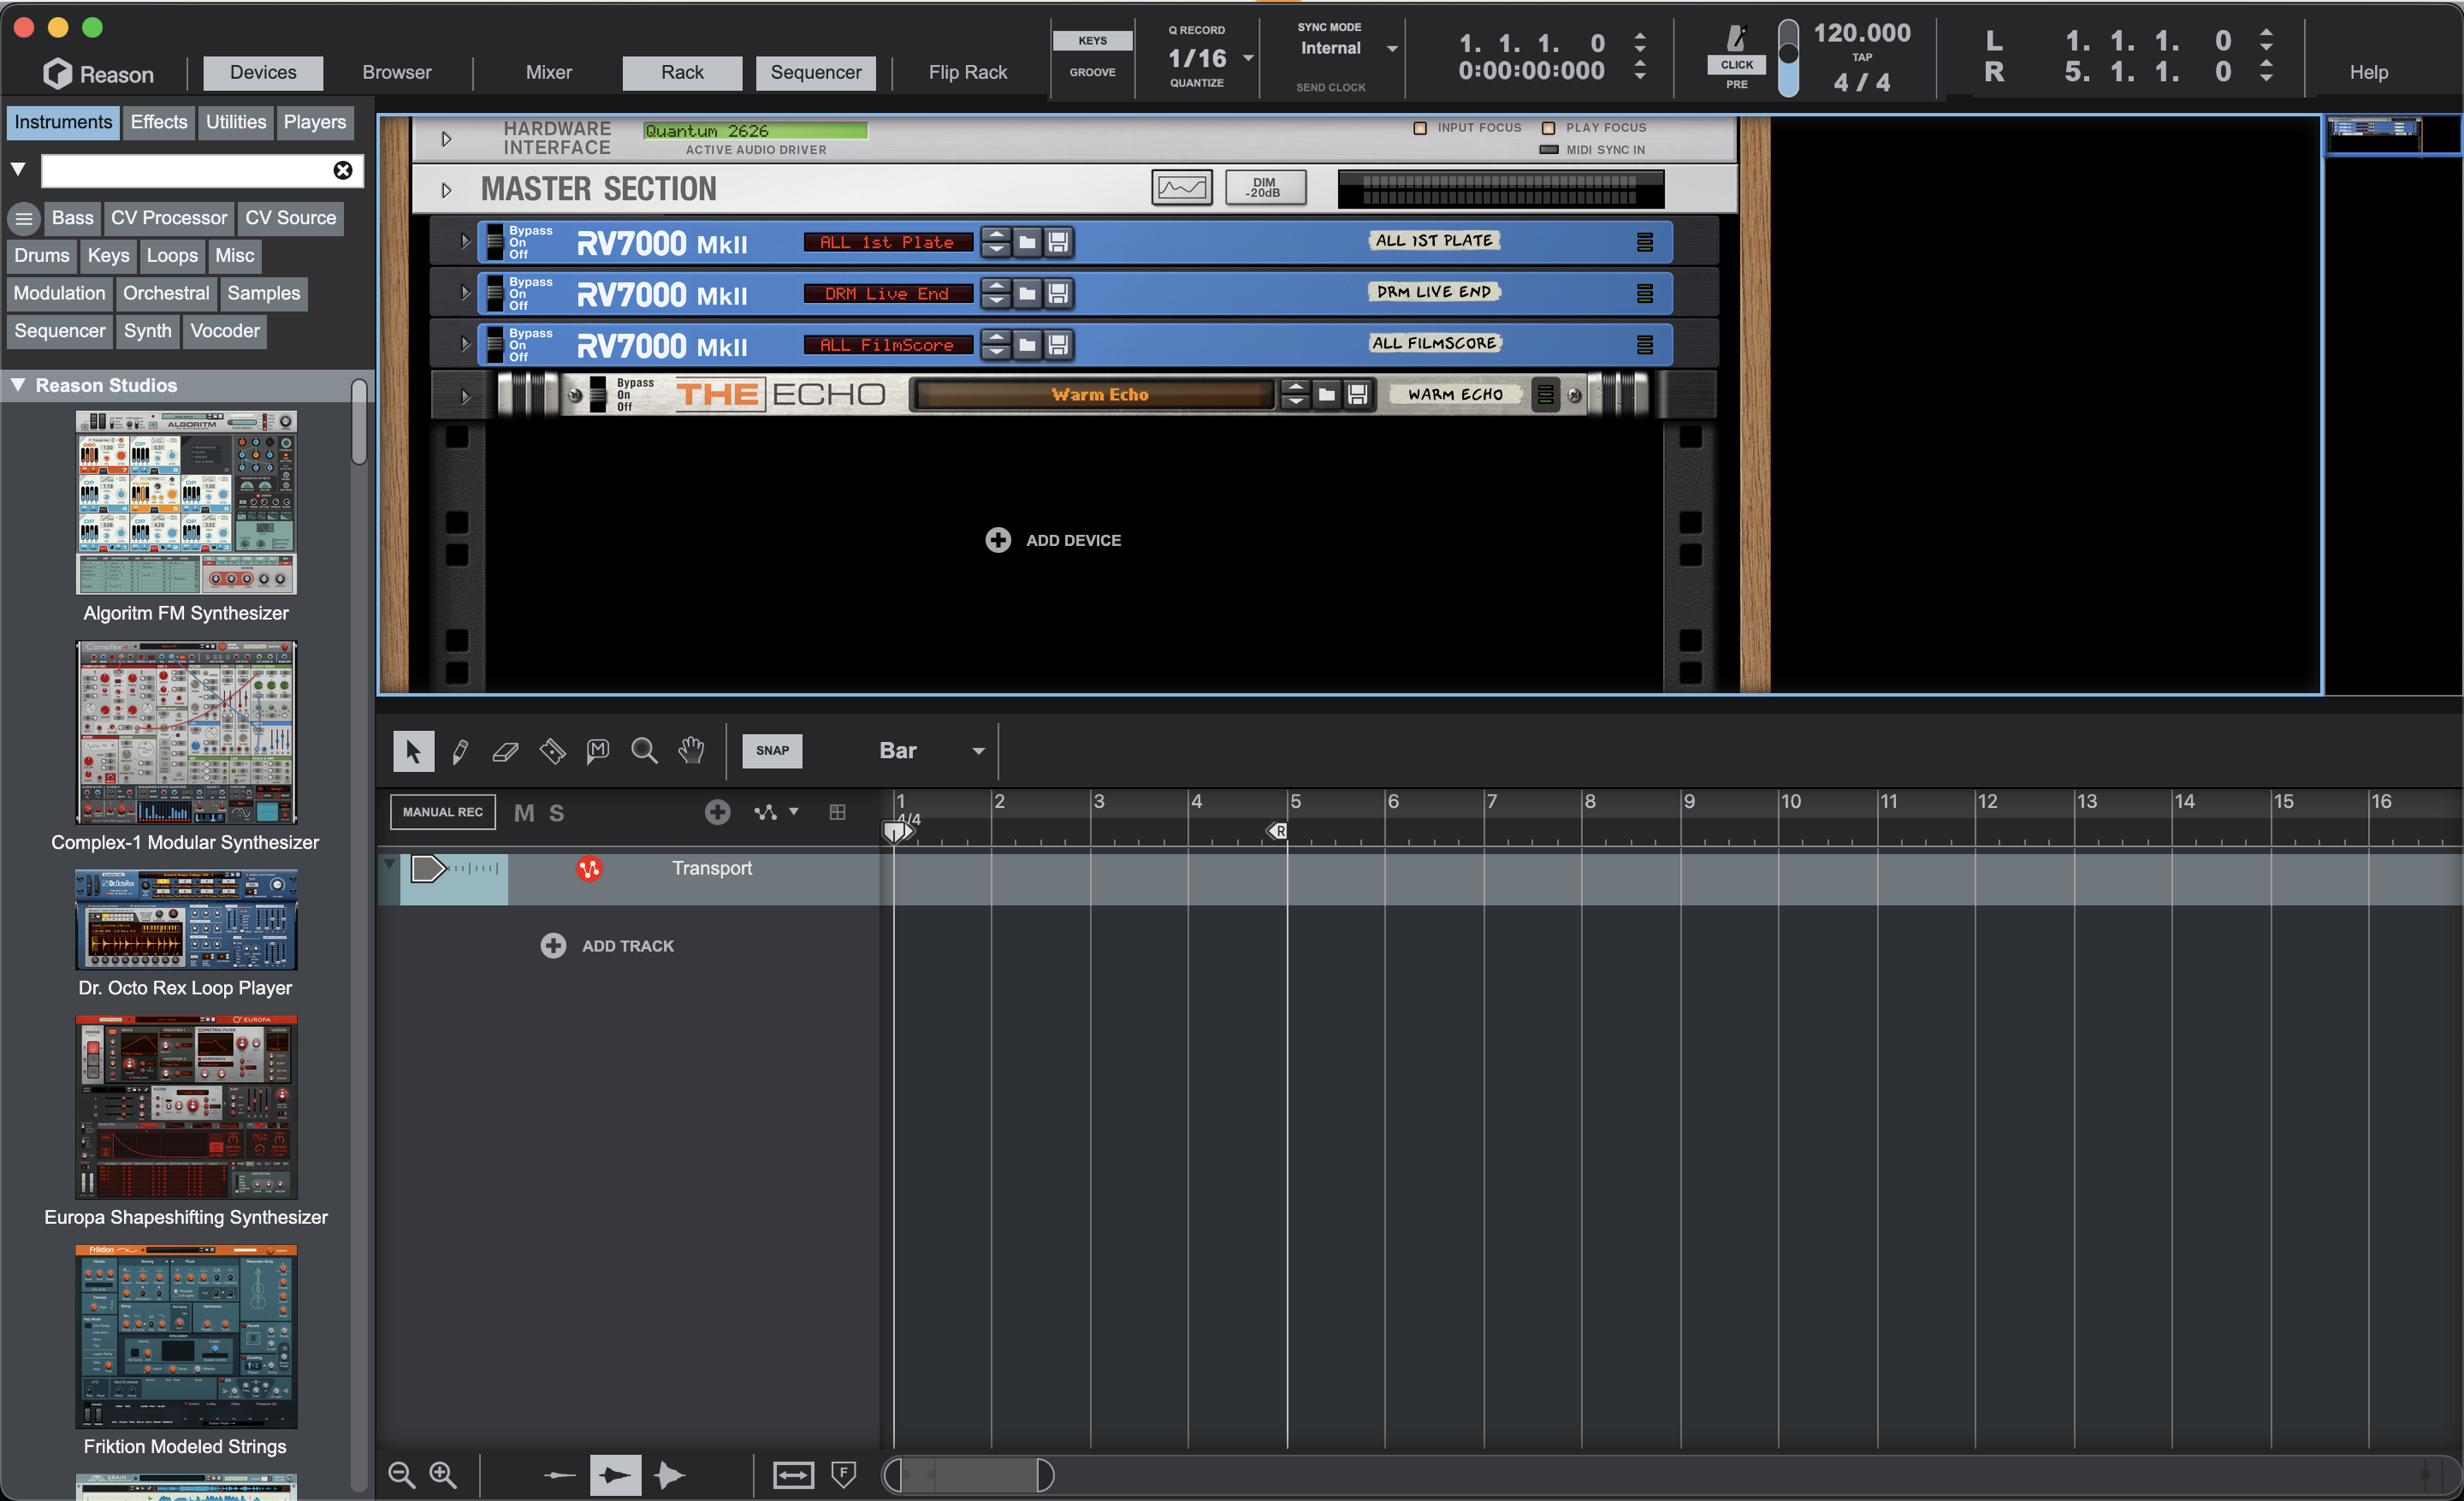This screenshot has height=1501, width=2464.
Task: Select the Razor tool
Action: (552, 751)
